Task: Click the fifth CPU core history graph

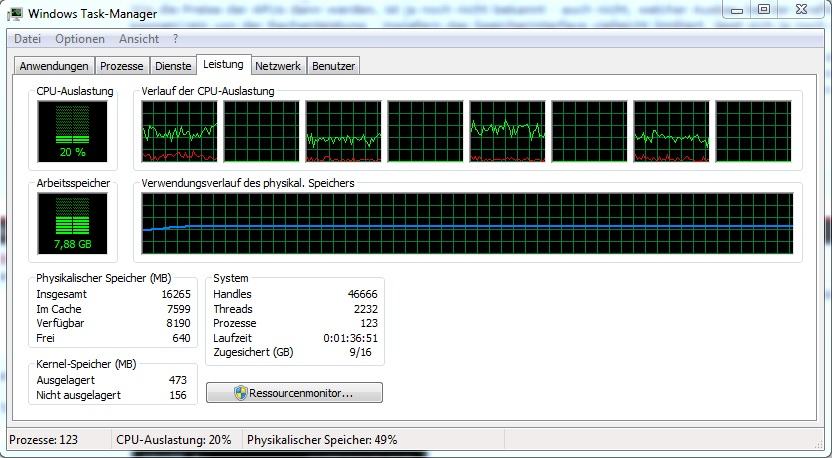Action: [507, 131]
